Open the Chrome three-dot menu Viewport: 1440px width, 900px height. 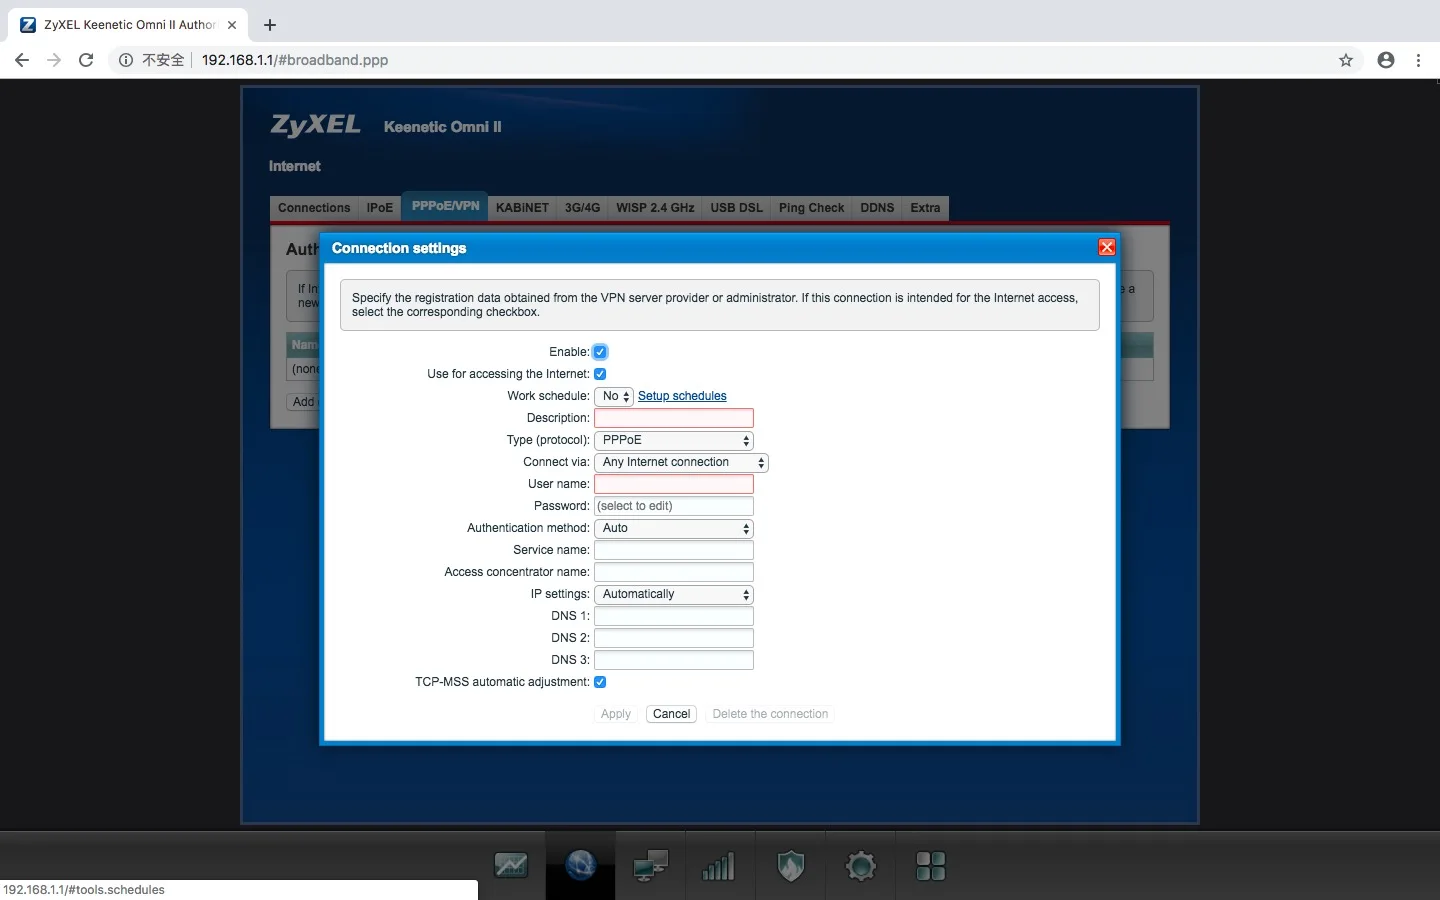[x=1418, y=60]
